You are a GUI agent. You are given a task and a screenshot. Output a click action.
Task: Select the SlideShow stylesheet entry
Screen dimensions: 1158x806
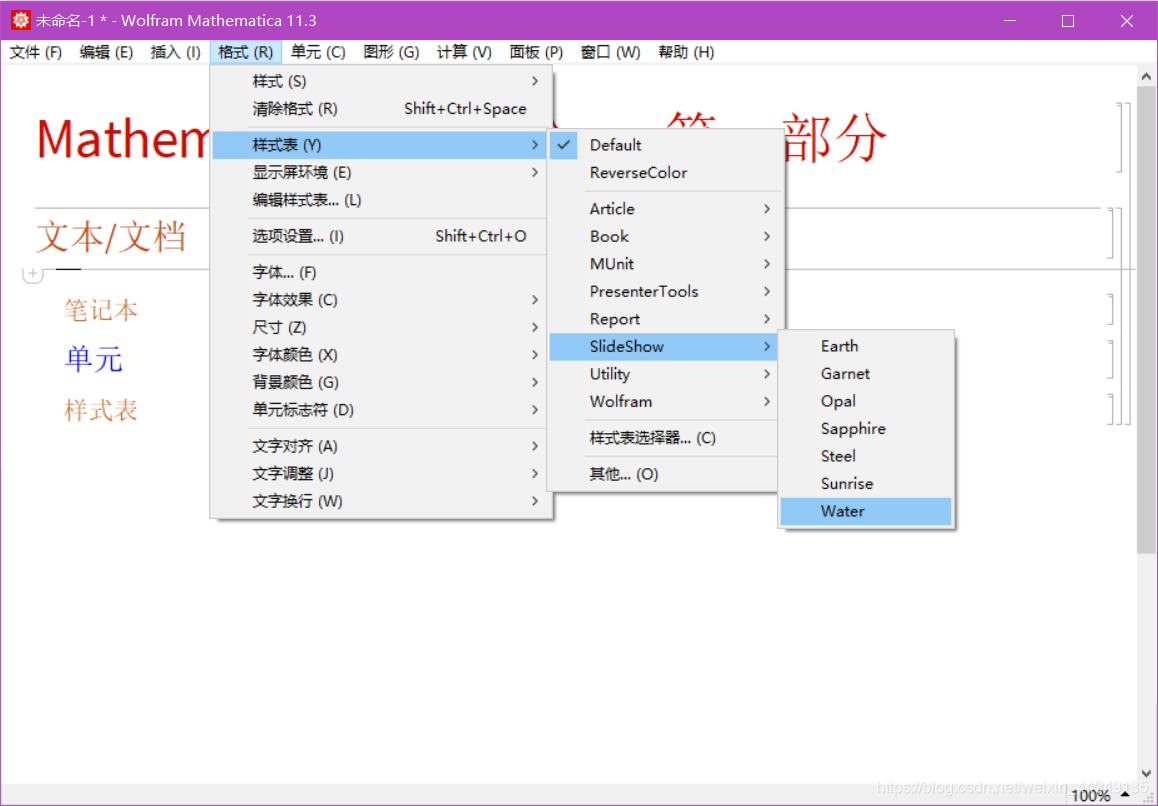click(664, 346)
